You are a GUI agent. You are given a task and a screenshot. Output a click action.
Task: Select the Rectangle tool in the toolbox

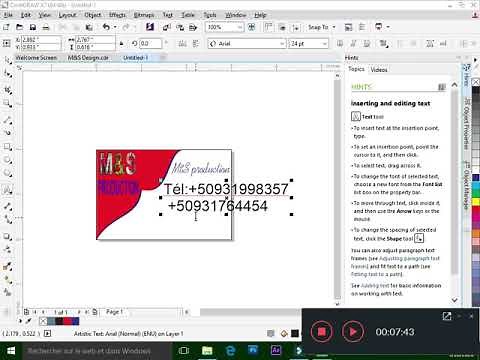[7, 147]
